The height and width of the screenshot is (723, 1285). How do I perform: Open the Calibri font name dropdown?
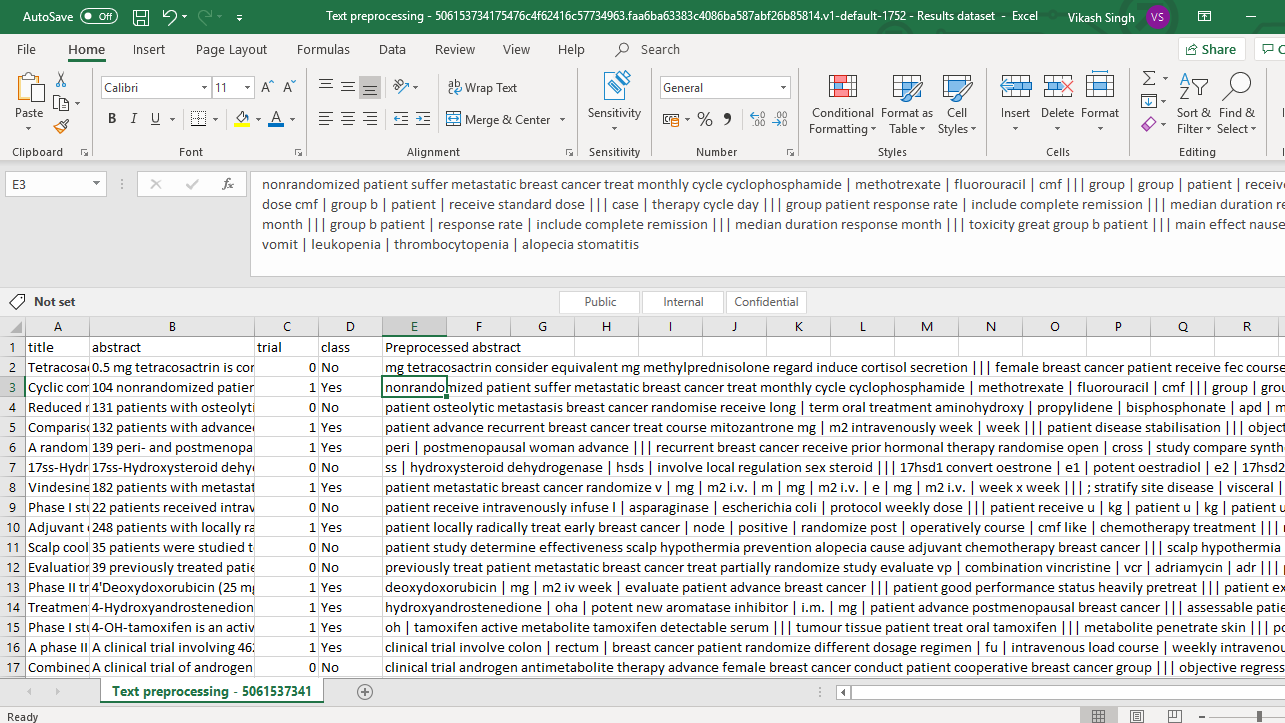tap(203, 88)
